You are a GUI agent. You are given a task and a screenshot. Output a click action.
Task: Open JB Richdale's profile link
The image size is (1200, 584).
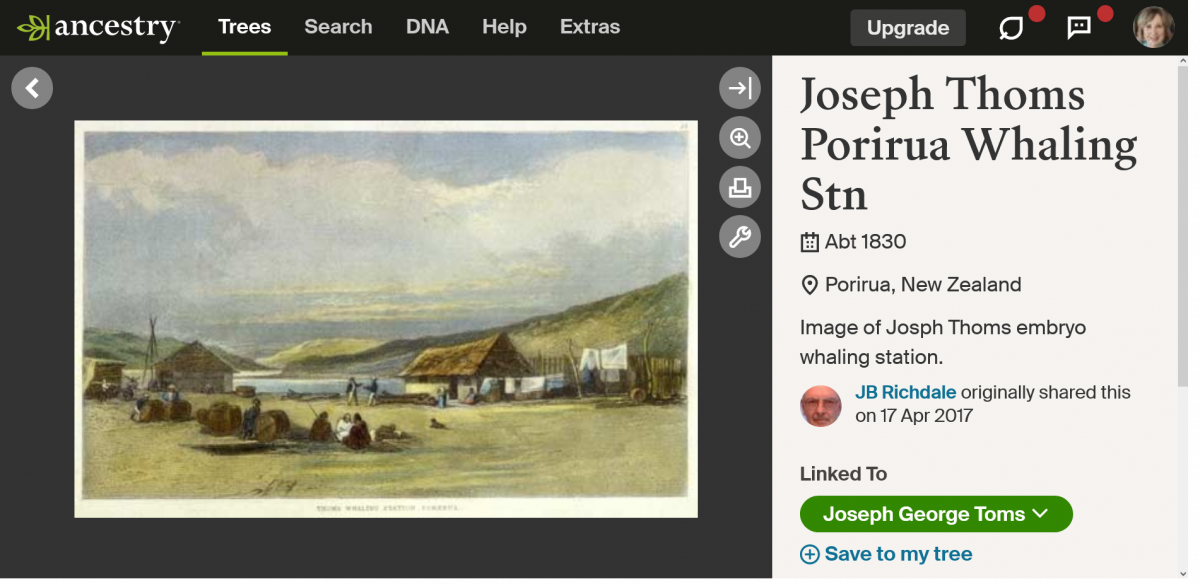[905, 392]
